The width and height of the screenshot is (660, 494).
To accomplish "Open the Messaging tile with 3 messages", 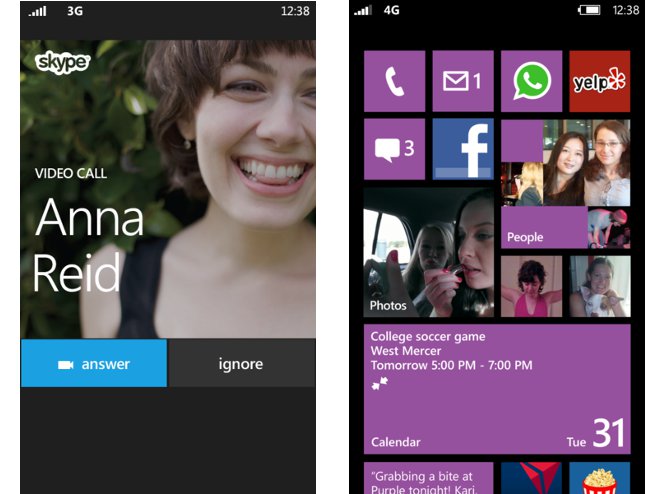I will click(x=394, y=149).
